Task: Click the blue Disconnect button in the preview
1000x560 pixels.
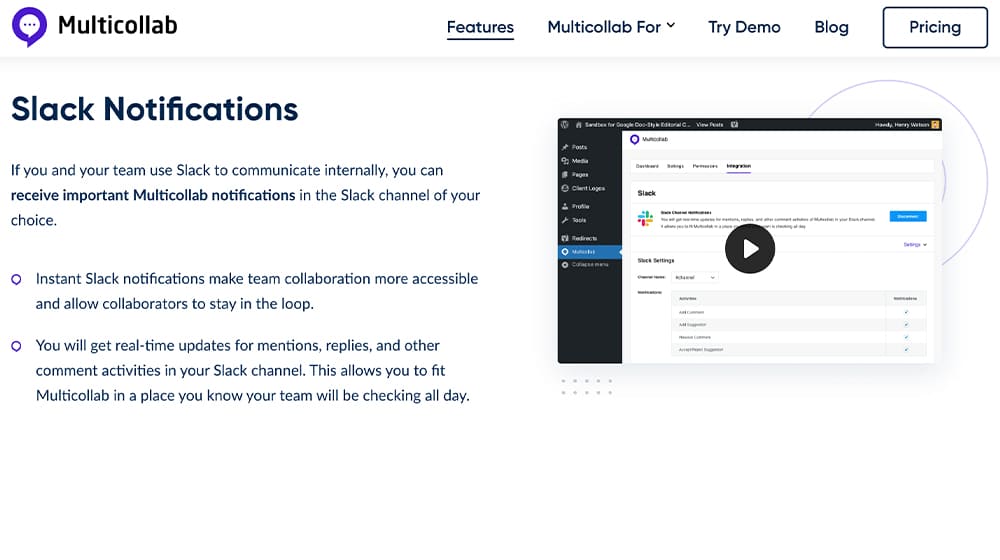Action: (x=908, y=216)
